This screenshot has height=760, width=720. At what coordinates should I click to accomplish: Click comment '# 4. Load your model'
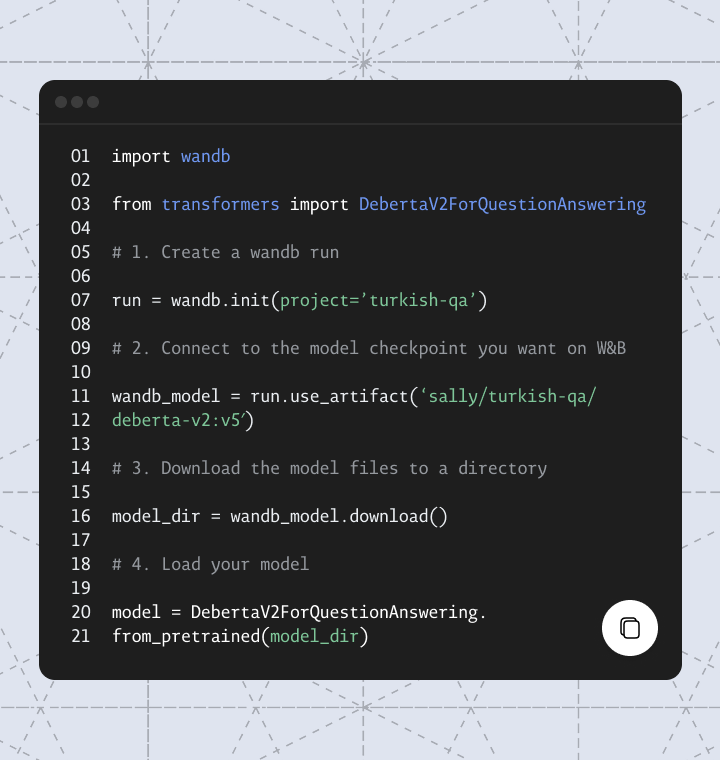210,564
